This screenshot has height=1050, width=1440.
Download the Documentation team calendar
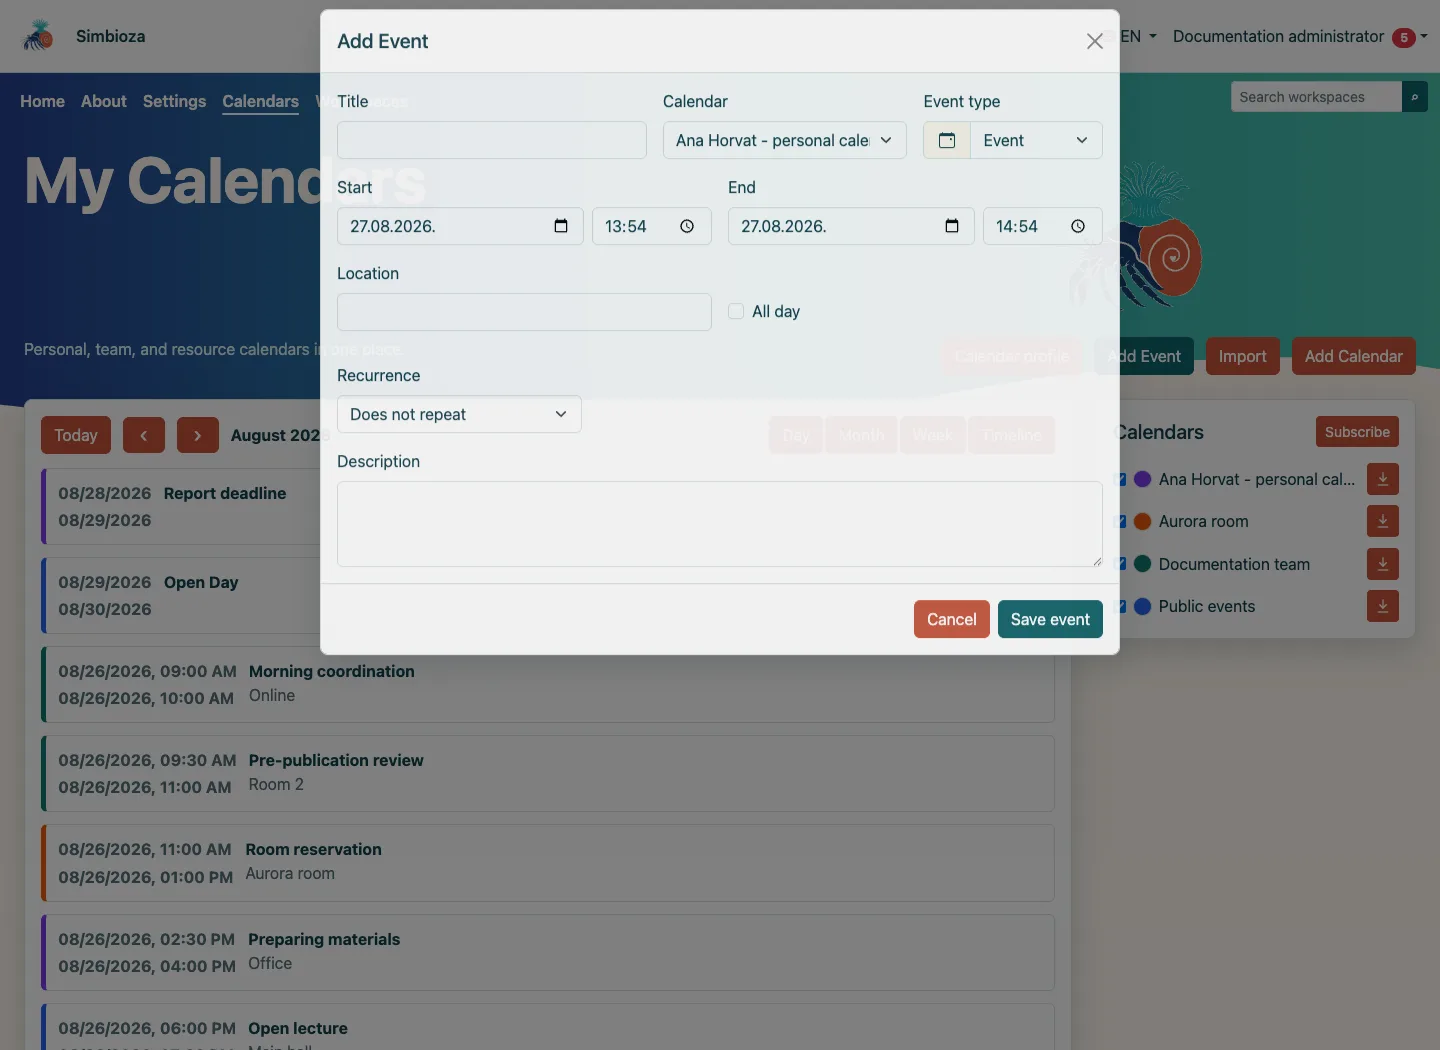tap(1383, 564)
